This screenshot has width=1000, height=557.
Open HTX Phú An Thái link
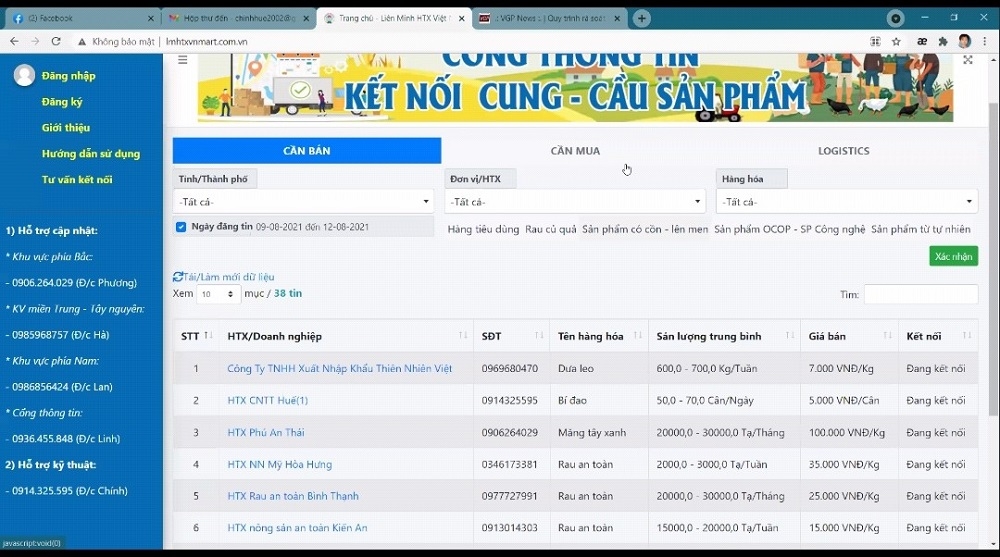(265, 432)
